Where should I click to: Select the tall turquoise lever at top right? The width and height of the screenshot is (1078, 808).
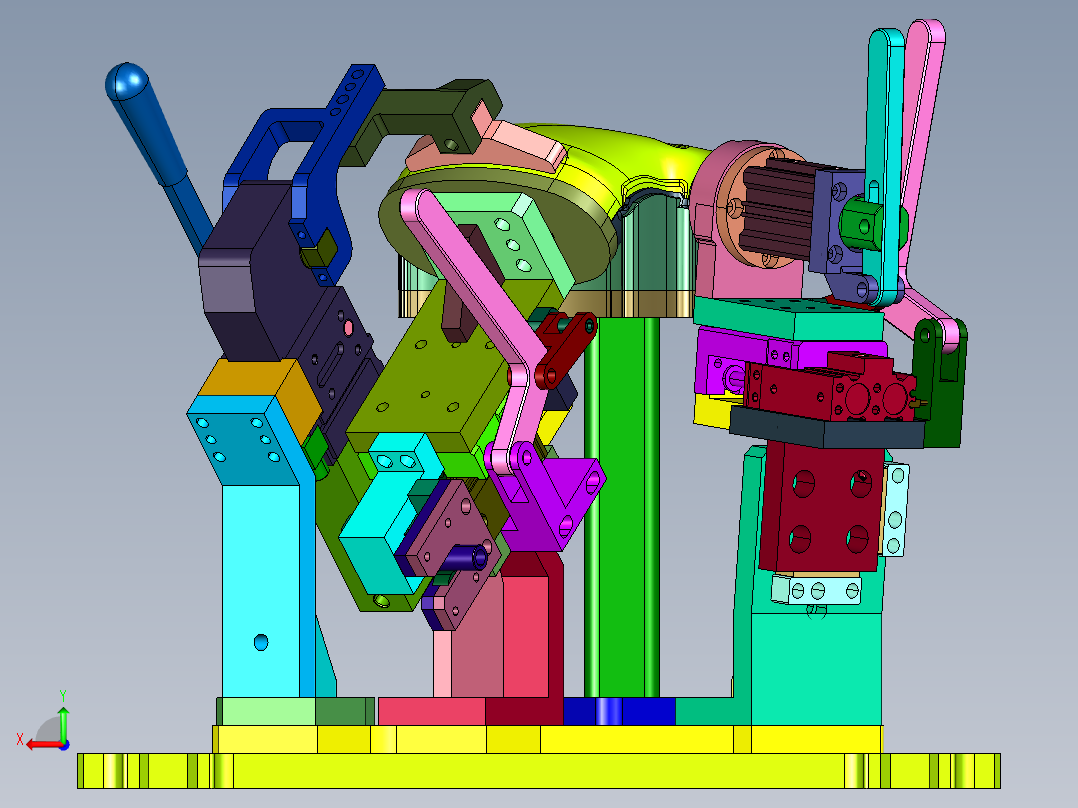886,165
